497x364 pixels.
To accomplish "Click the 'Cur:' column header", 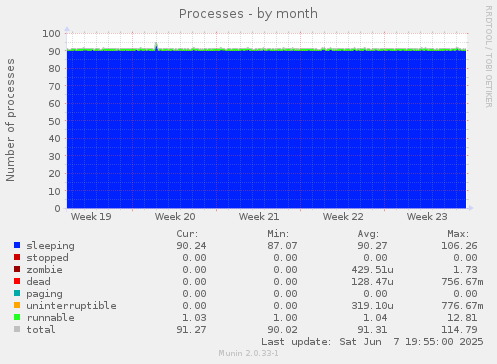I will [187, 234].
